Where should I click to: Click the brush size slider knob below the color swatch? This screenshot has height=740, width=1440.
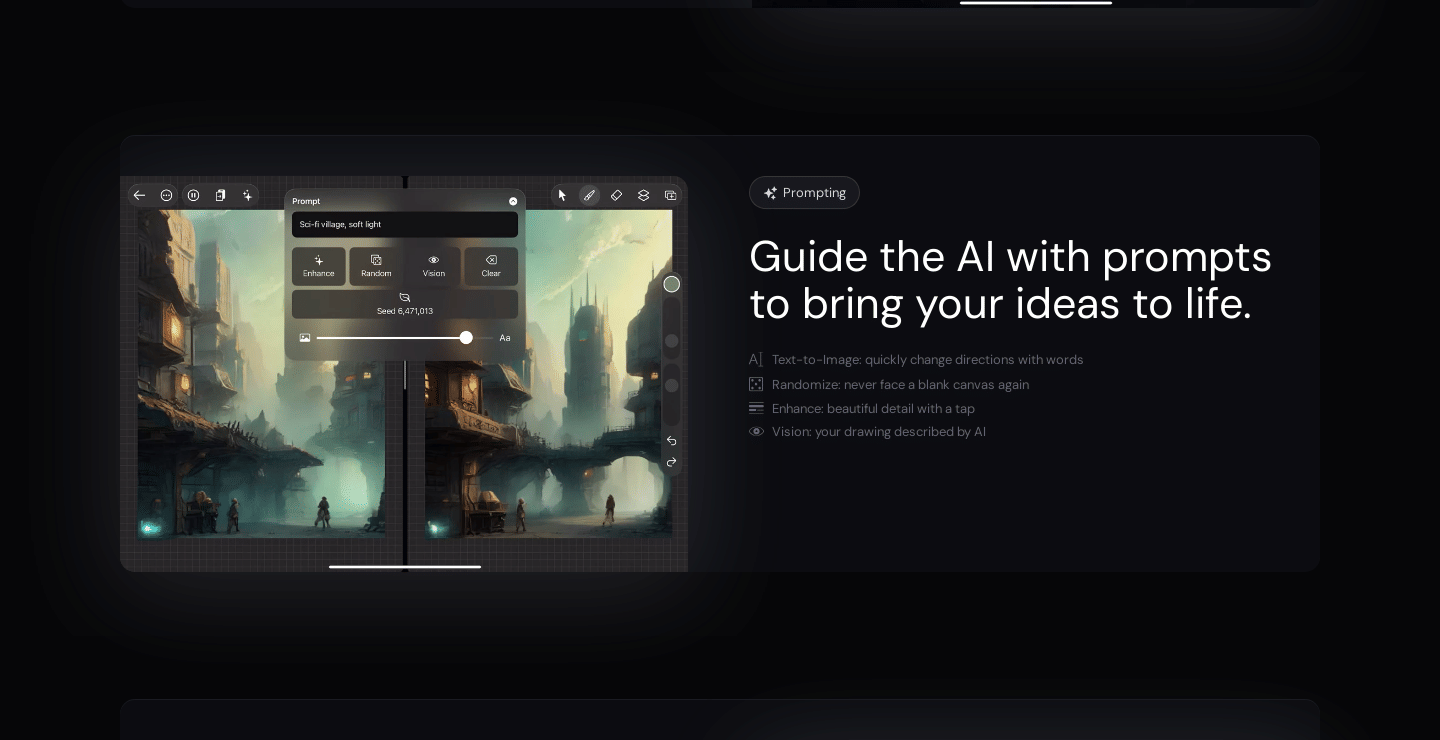pyautogui.click(x=672, y=341)
